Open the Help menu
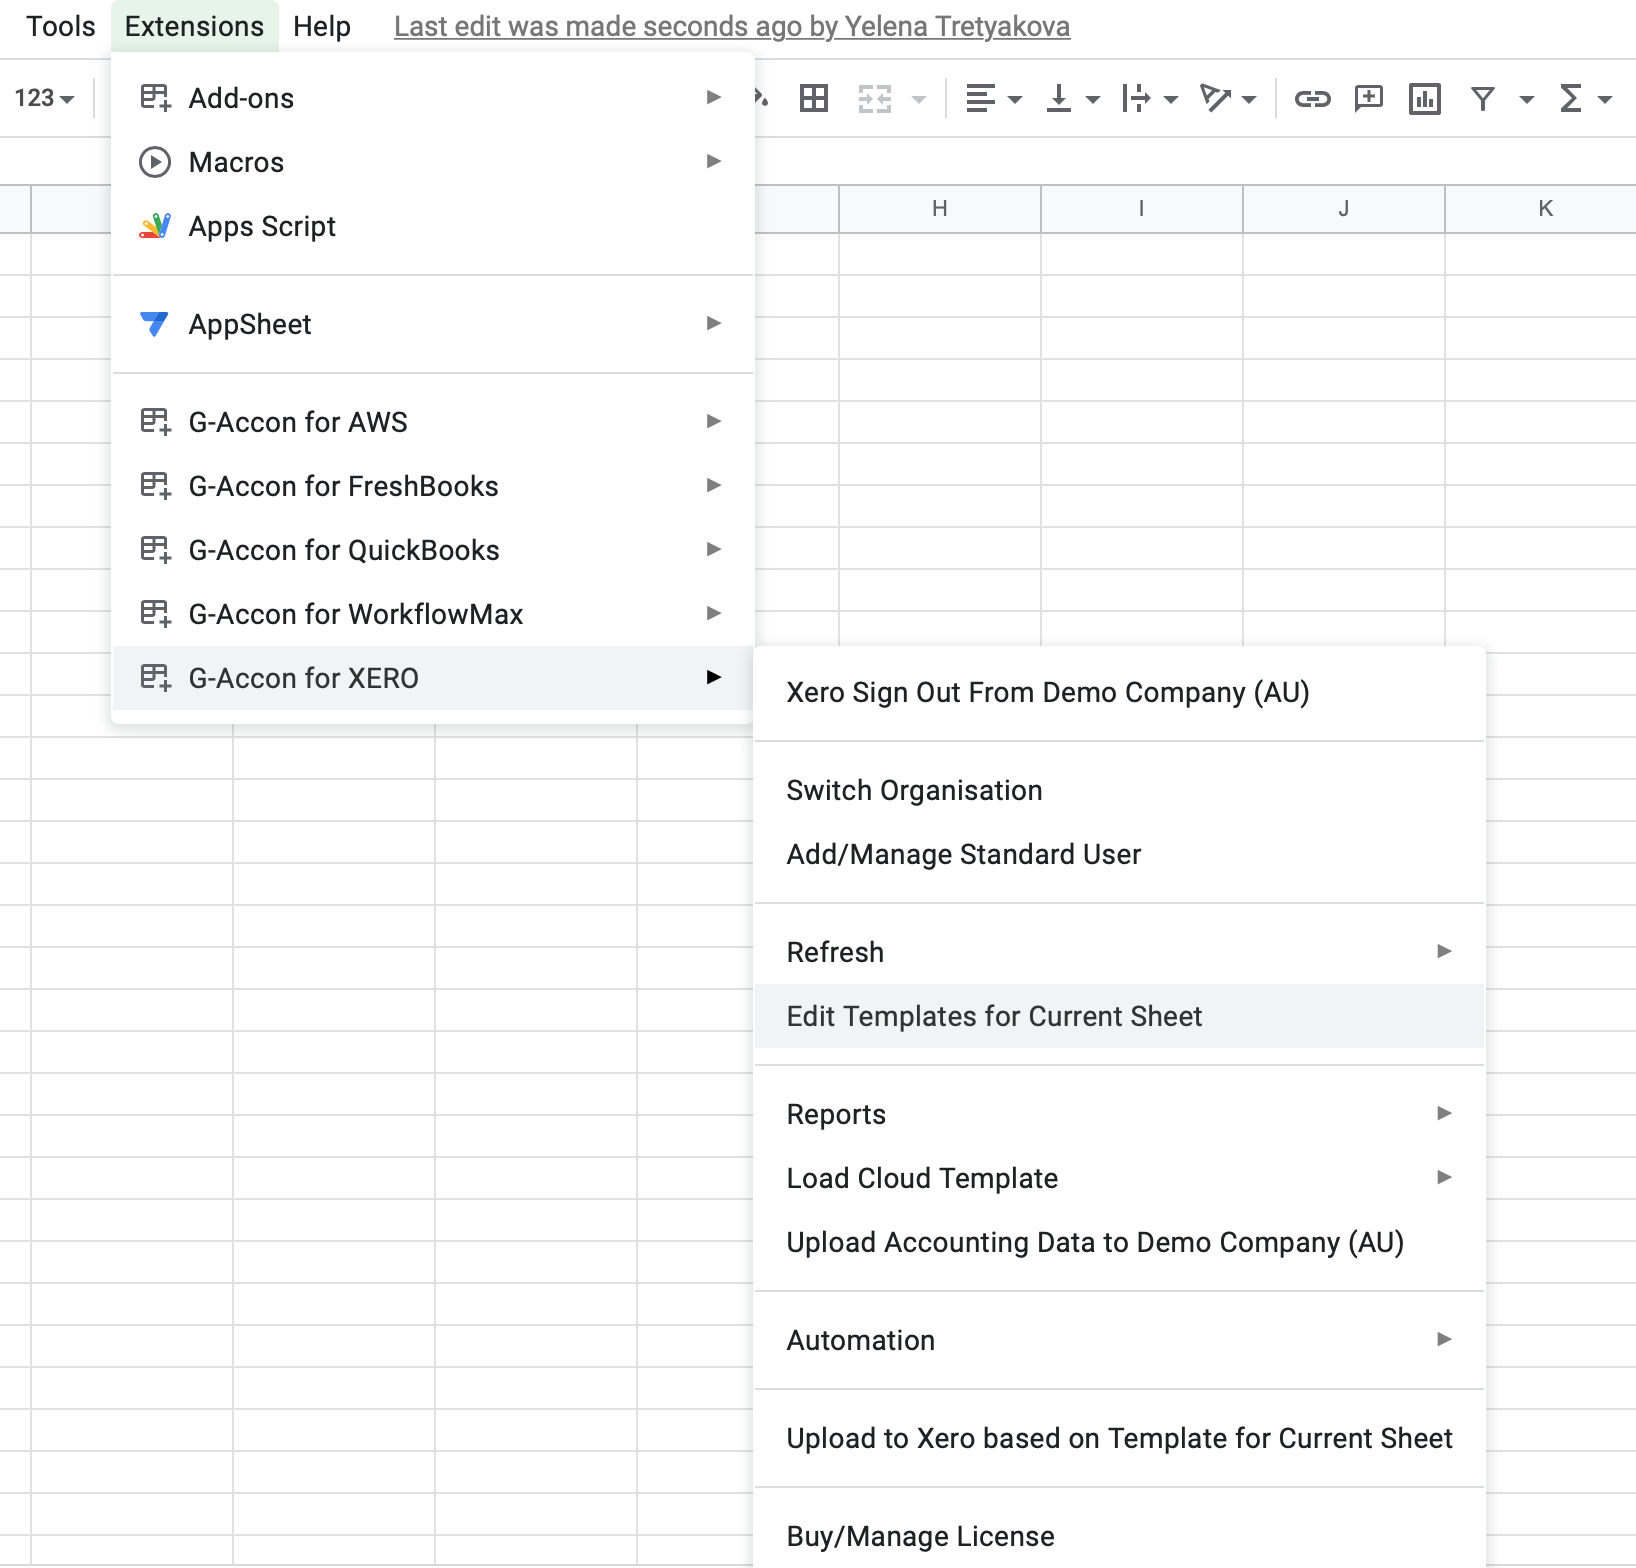1636x1568 pixels. pos(322,26)
